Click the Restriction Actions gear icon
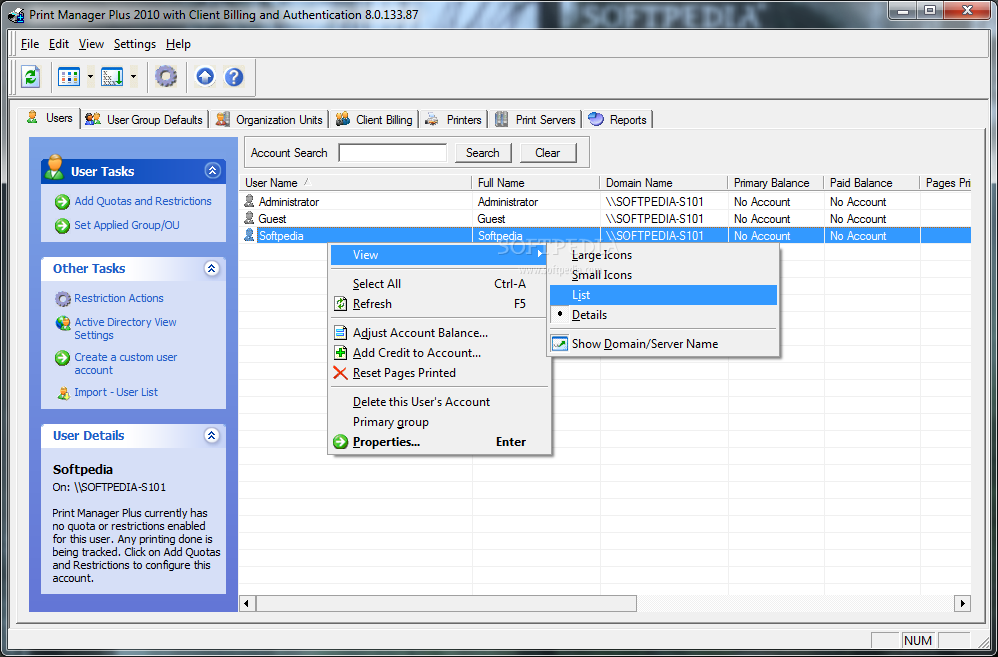The height and width of the screenshot is (657, 998). 62,299
